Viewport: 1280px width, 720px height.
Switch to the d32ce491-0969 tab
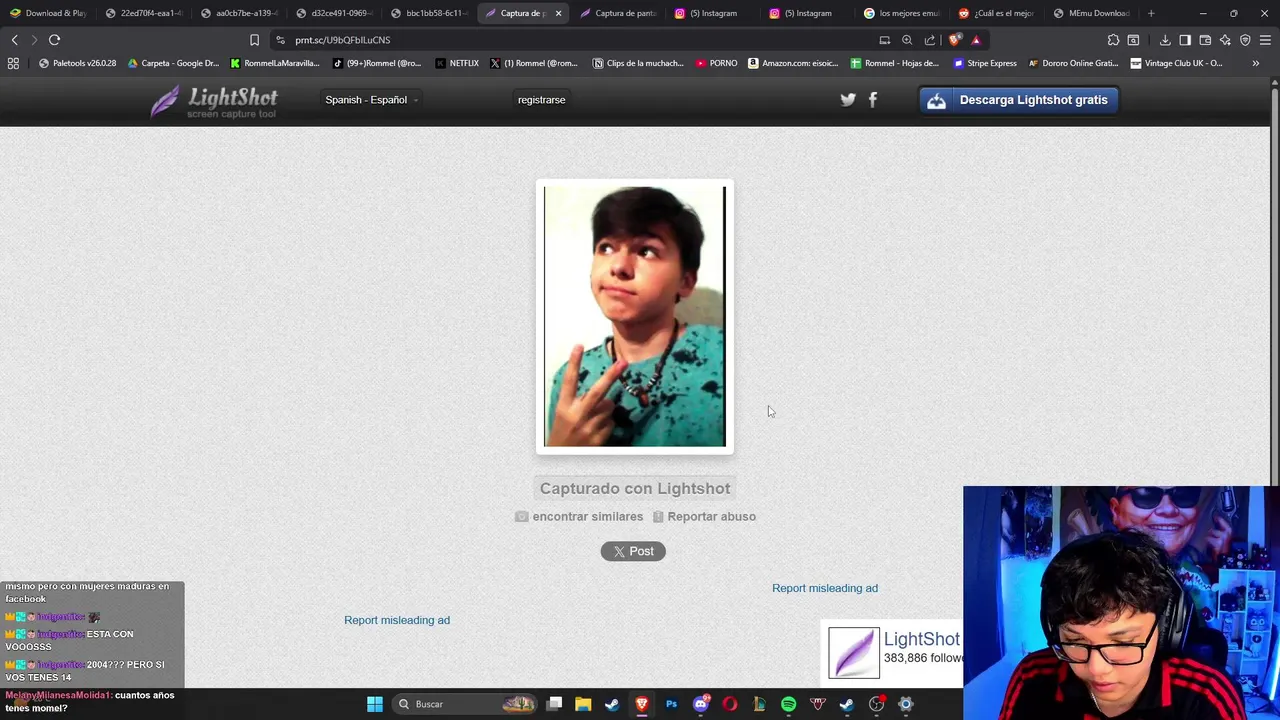click(334, 13)
